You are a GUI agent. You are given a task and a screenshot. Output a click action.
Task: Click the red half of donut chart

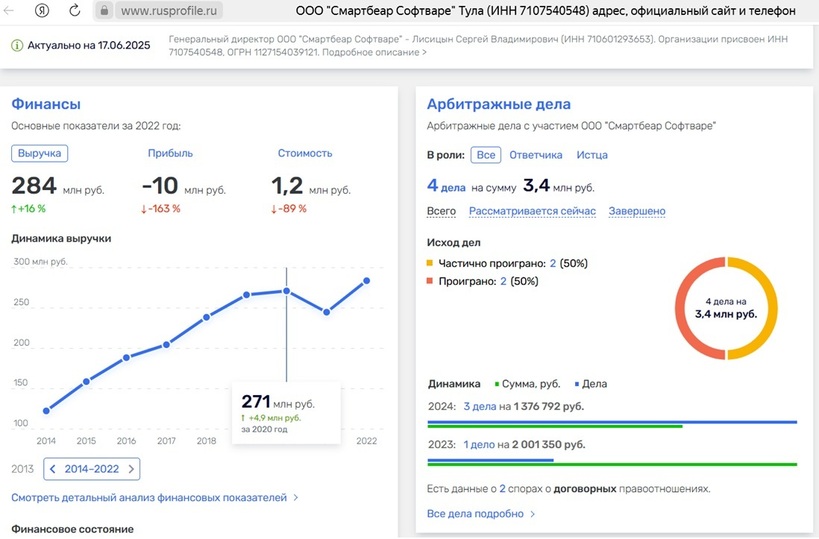coord(682,308)
